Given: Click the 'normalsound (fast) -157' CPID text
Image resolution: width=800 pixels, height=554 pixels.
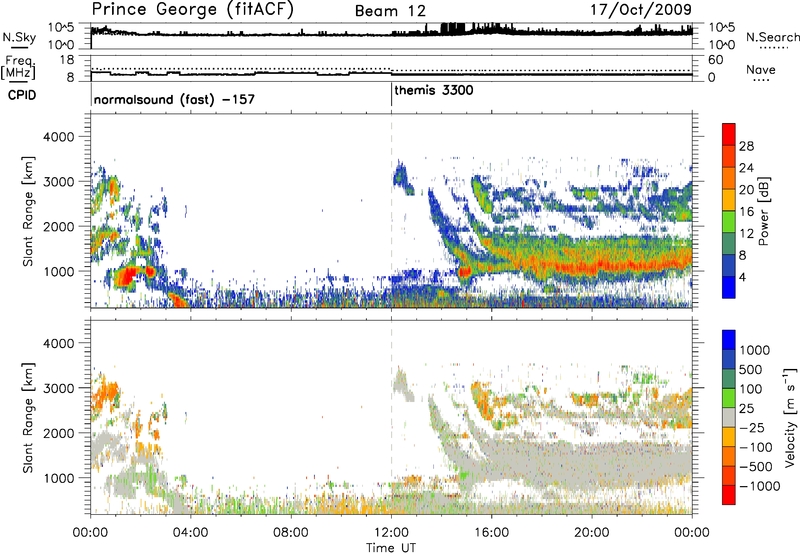Looking at the screenshot, I should 174,99.
